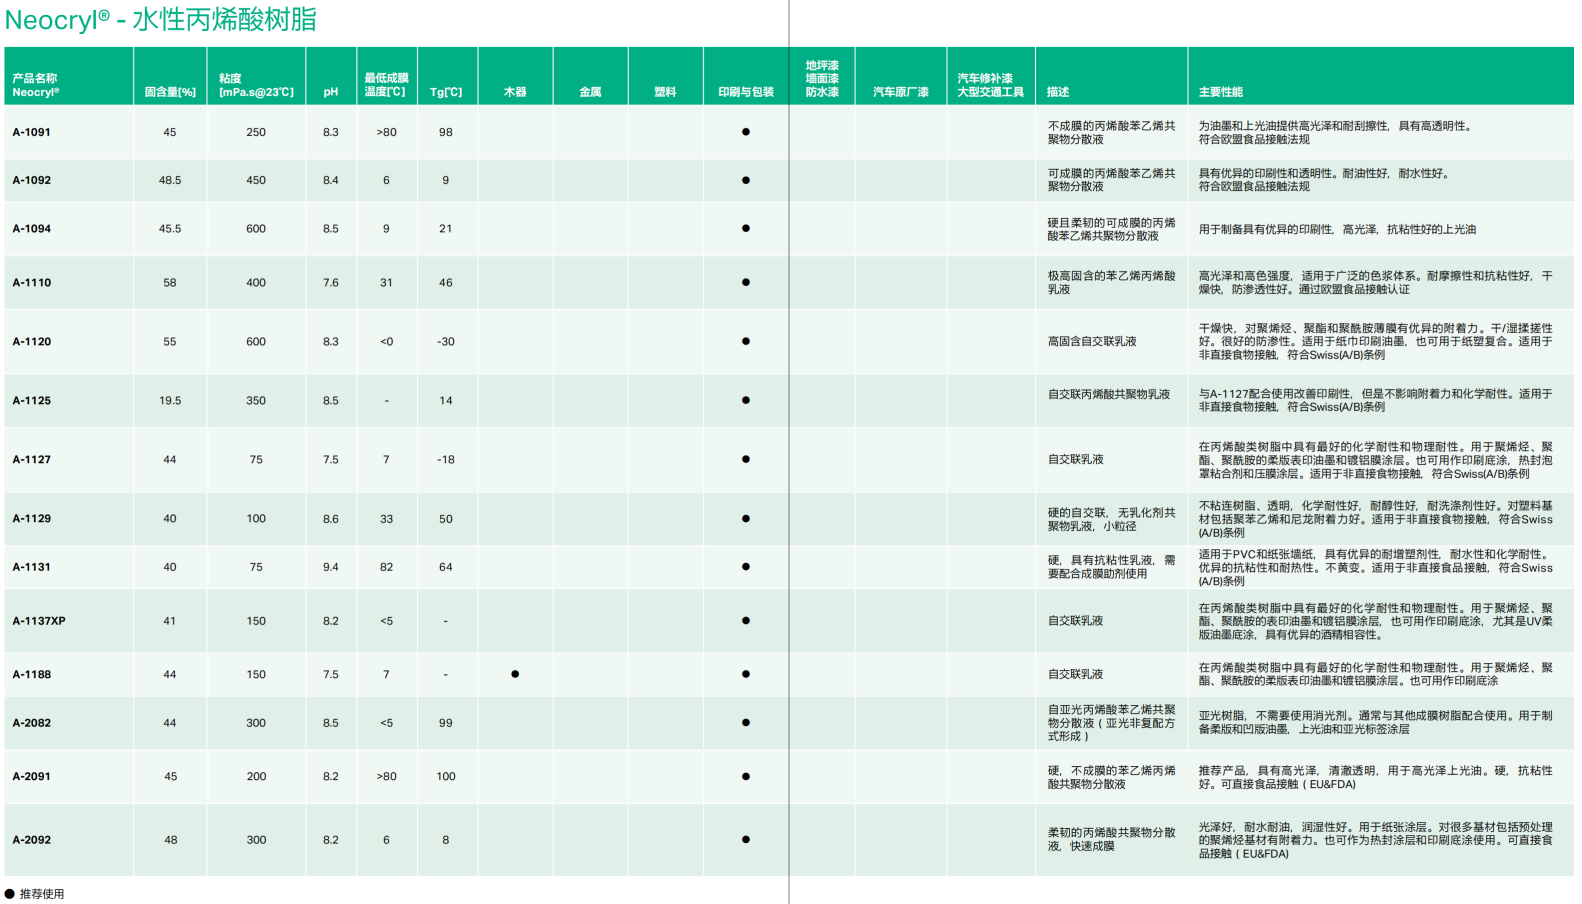Click description "不成膜的丙烯酸苯乙烯共聚物分散液" for A-1091
Screen dimensions: 1582x904
tap(1112, 133)
